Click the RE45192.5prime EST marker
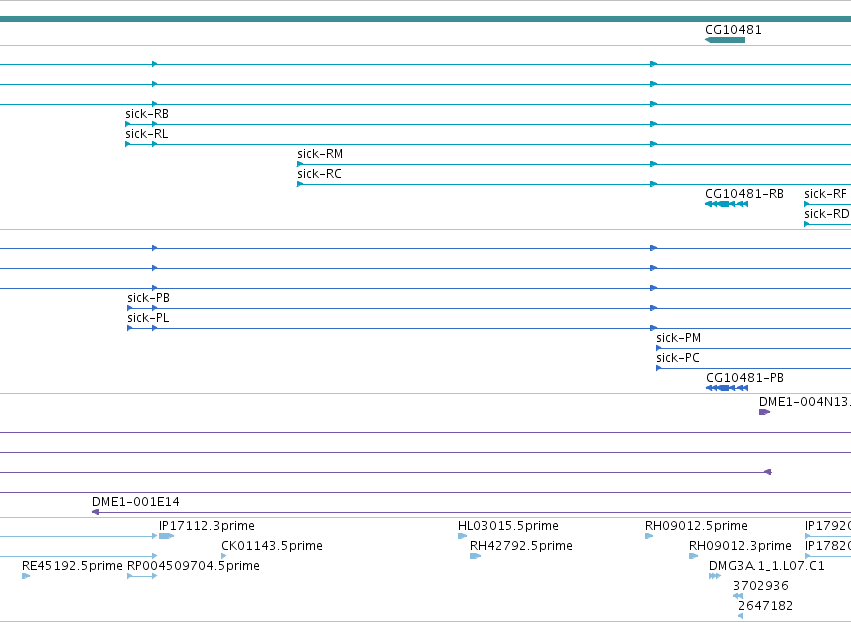 tap(26, 576)
